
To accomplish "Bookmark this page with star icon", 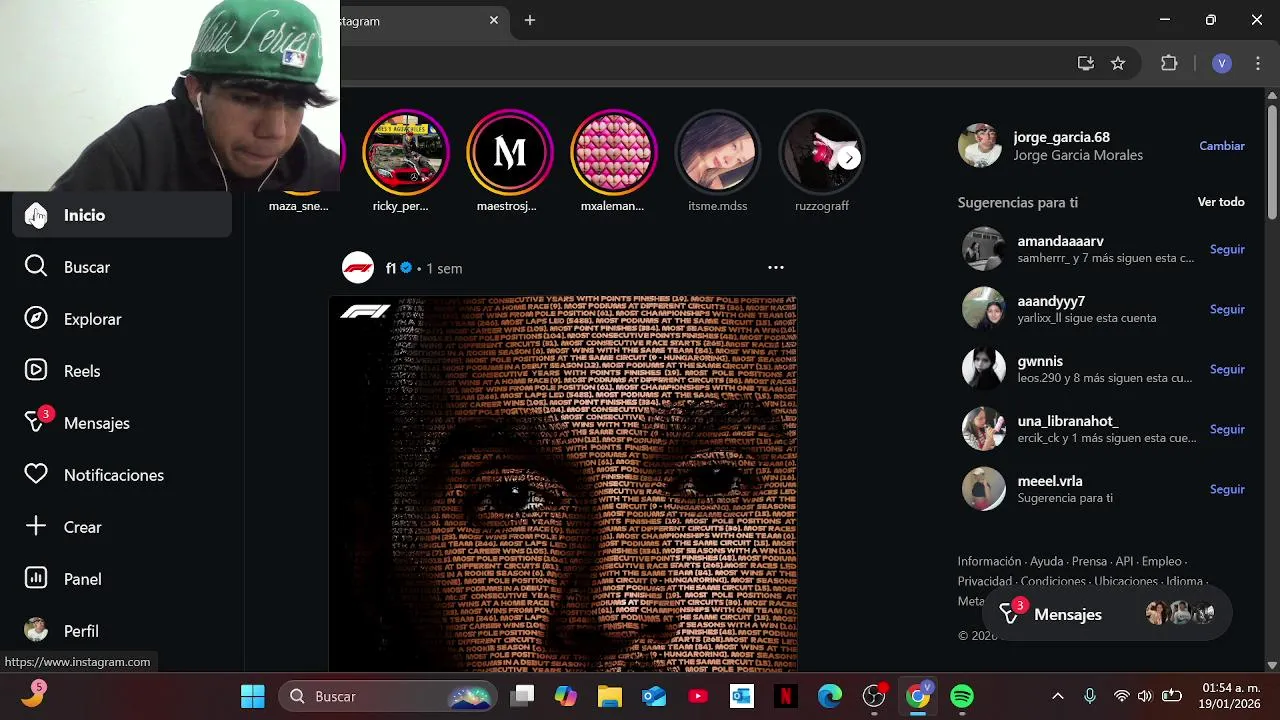I will click(x=1118, y=63).
